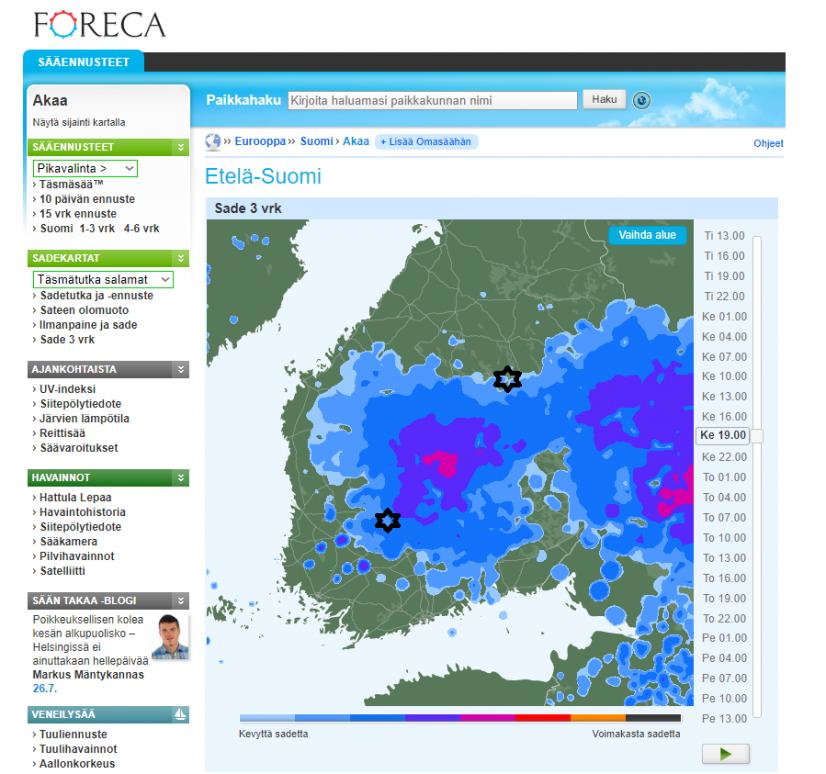The height and width of the screenshot is (774, 826).
Task: Click the Haku search button
Action: (x=604, y=100)
